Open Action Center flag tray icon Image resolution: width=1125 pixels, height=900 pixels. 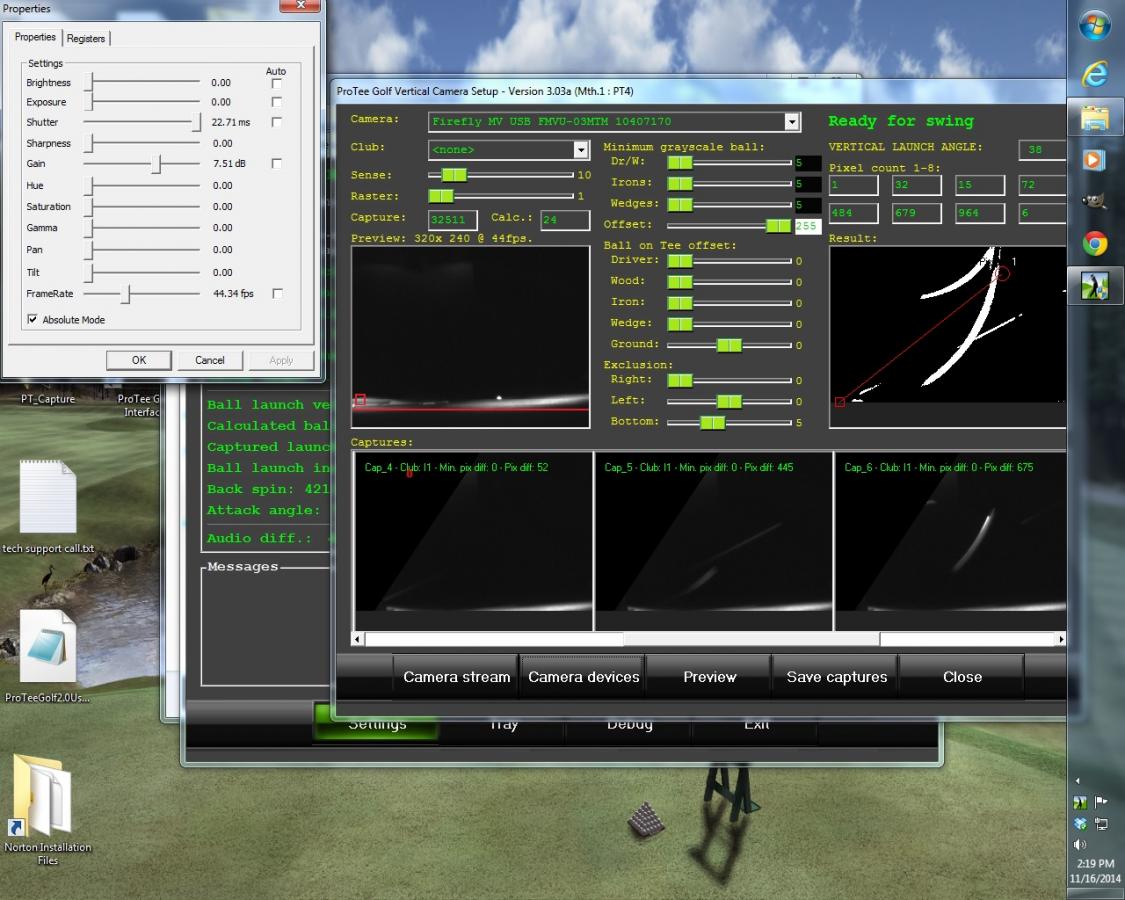pos(1101,802)
